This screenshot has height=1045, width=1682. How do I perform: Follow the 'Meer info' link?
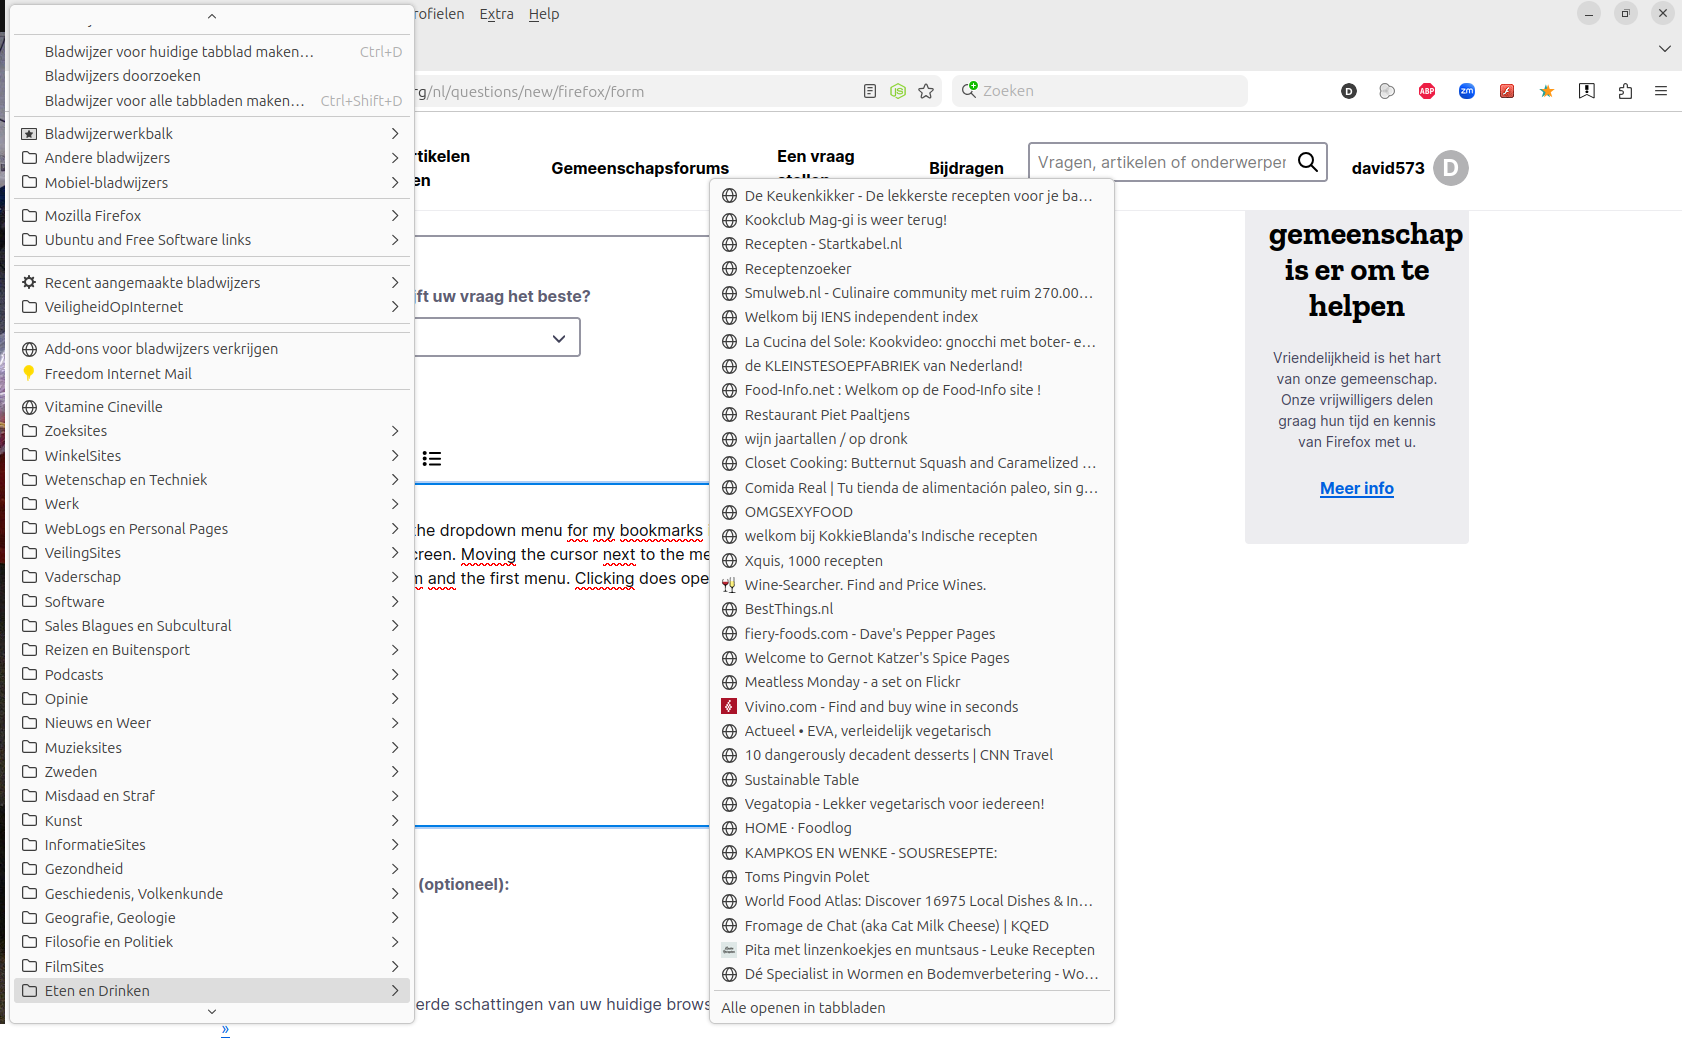pyautogui.click(x=1356, y=488)
